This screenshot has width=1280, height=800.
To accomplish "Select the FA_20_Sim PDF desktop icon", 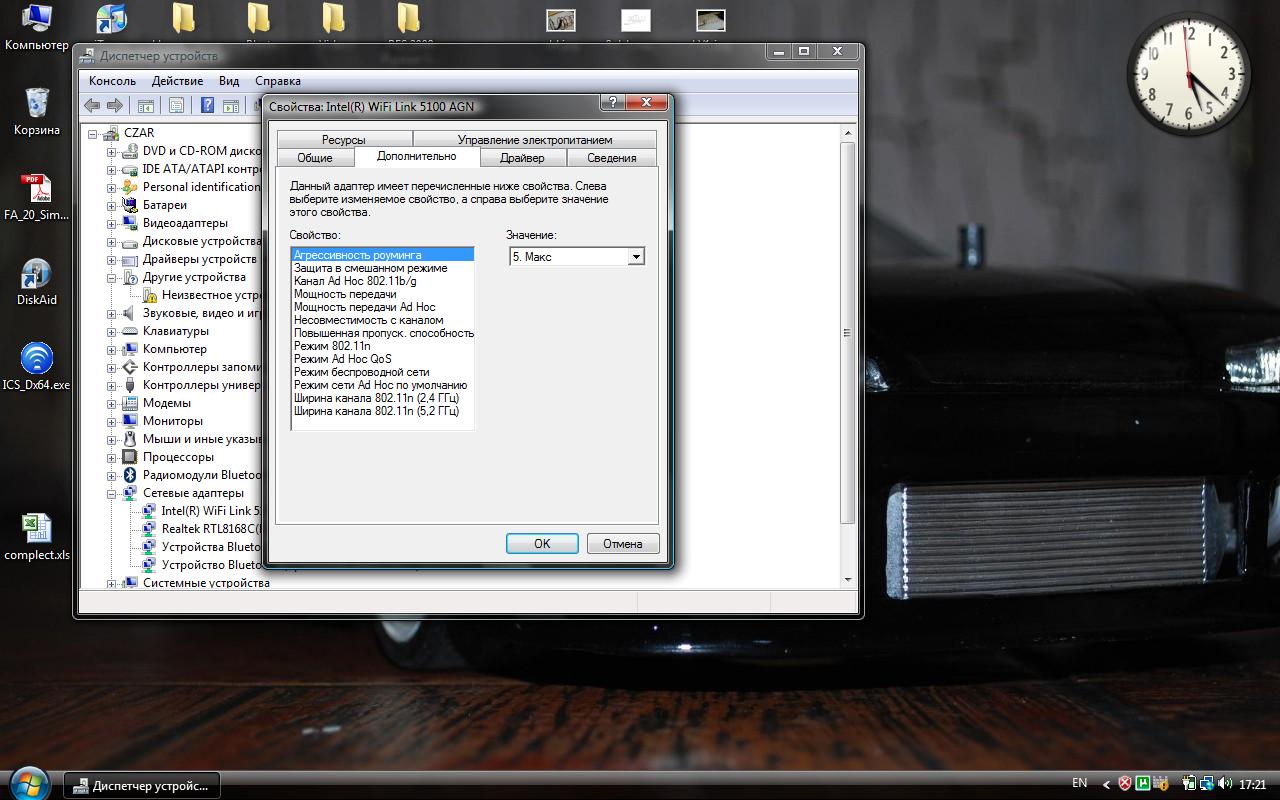I will point(37,197).
